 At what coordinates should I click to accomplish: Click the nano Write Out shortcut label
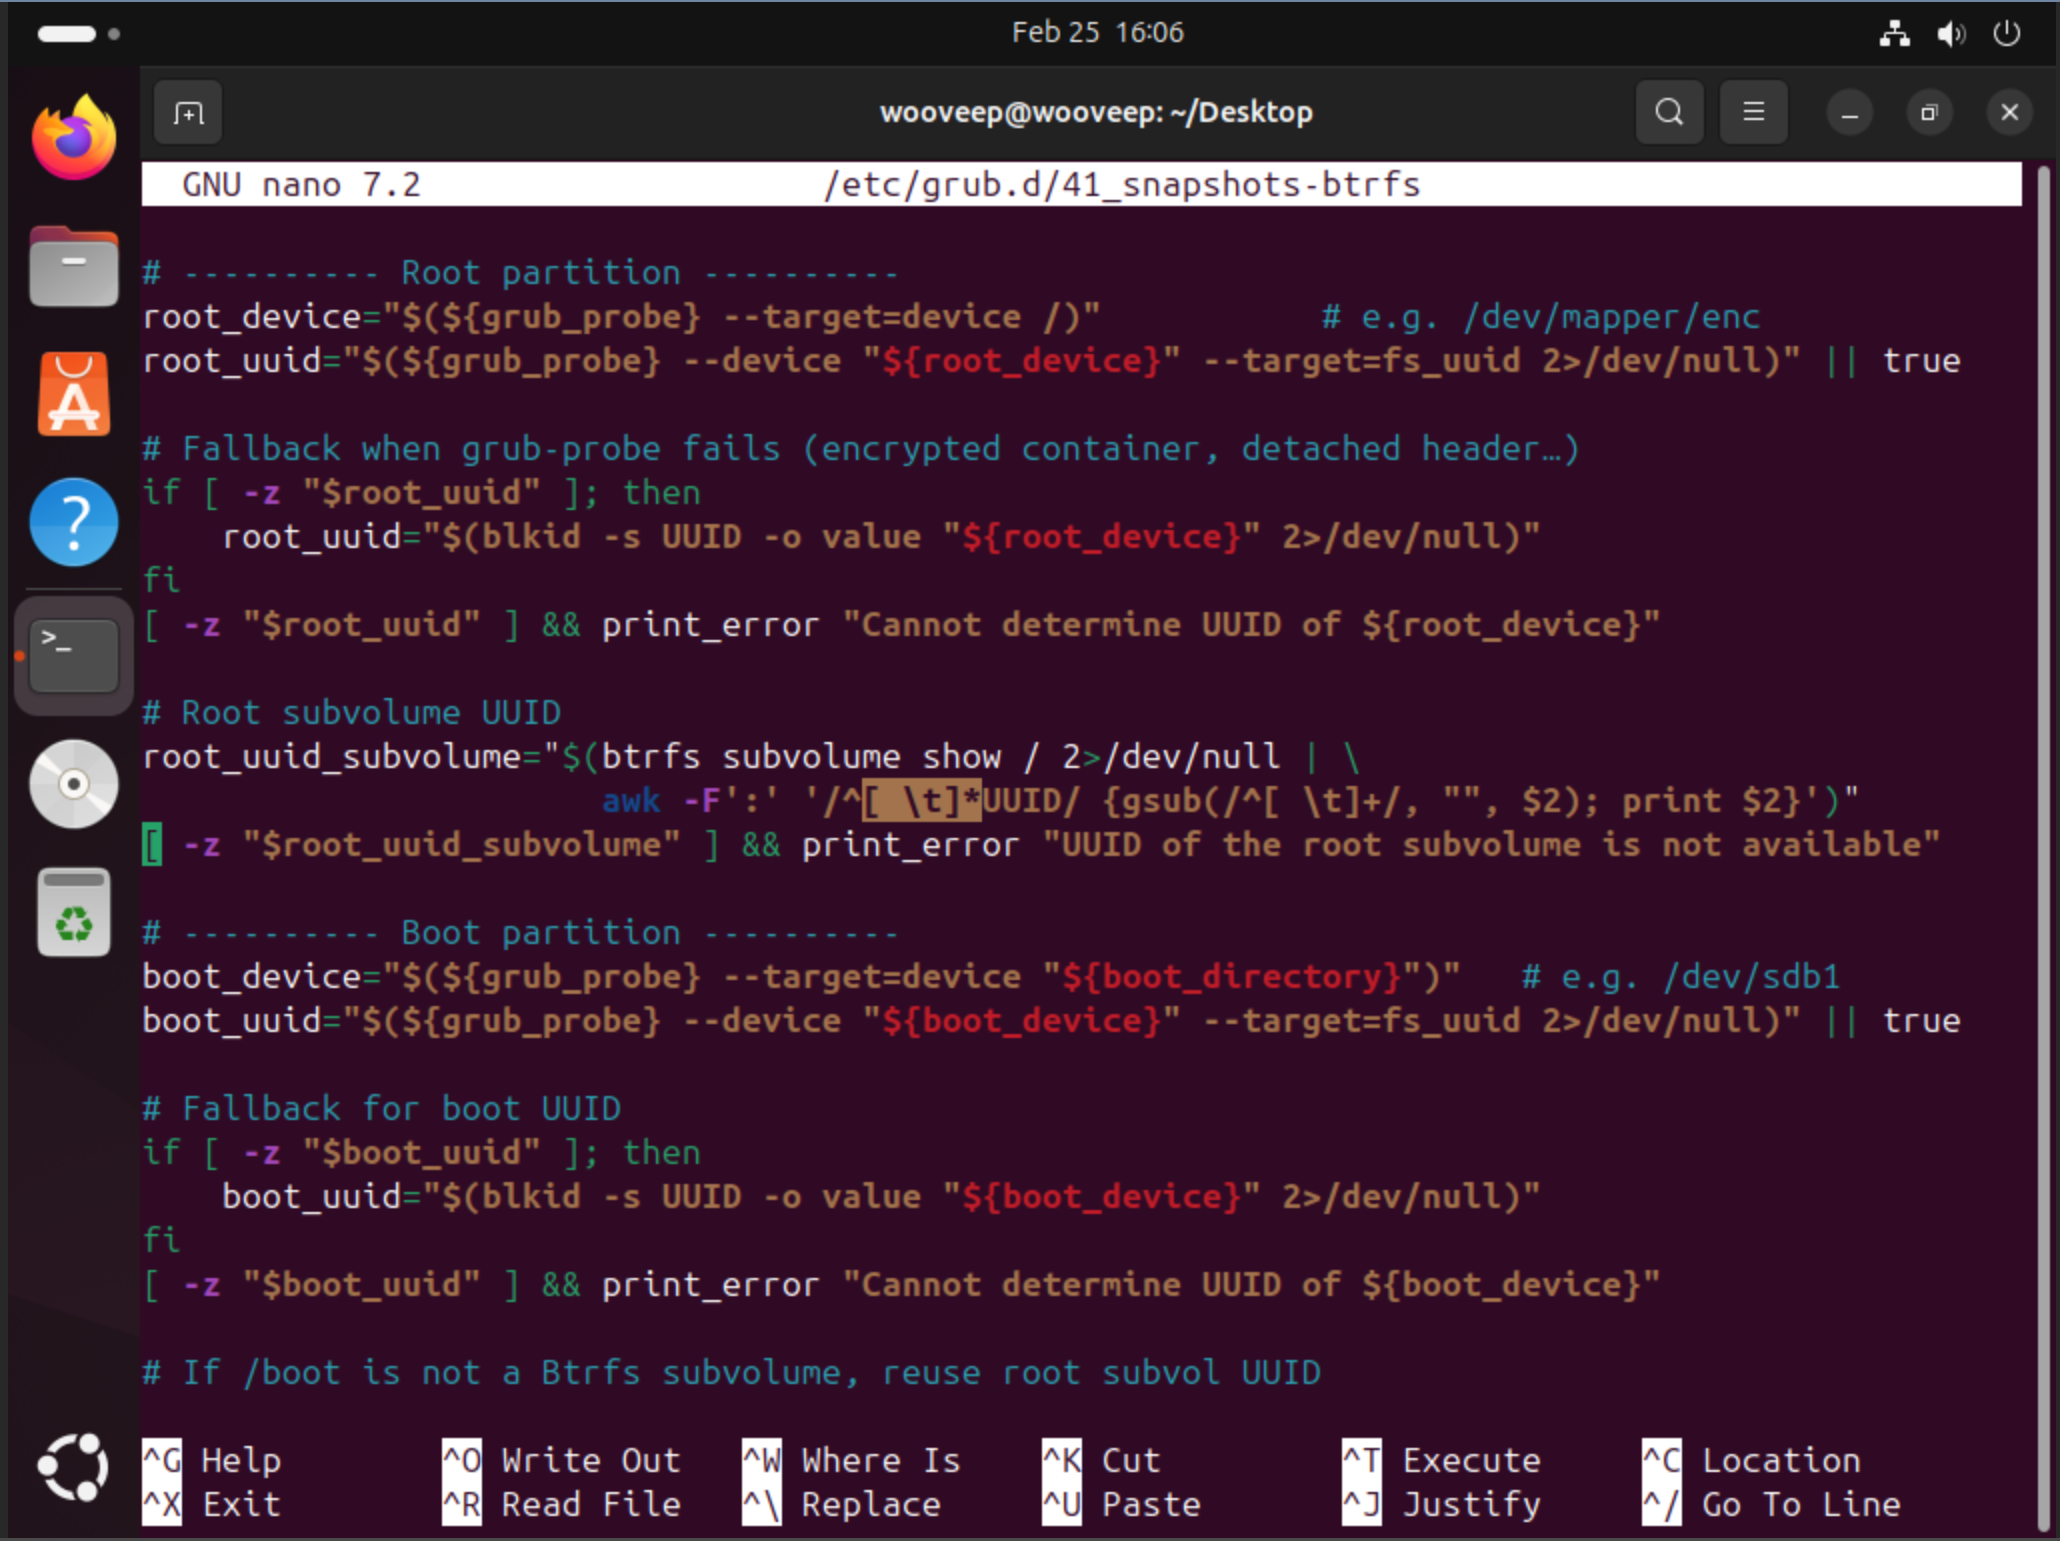click(590, 1461)
